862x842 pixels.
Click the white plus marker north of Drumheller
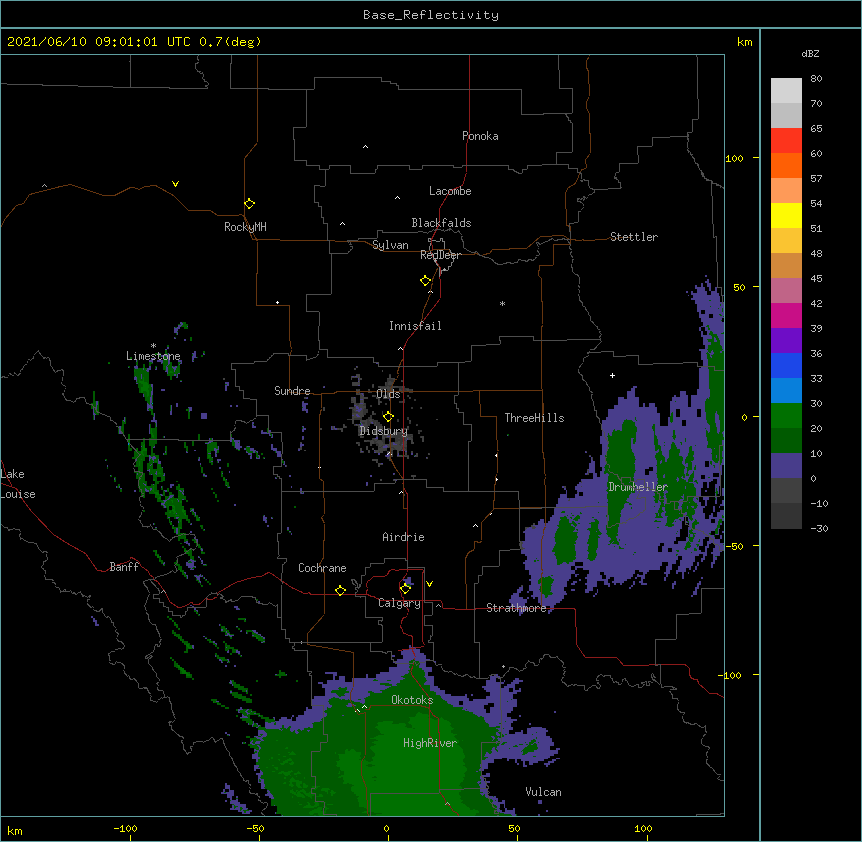612,375
